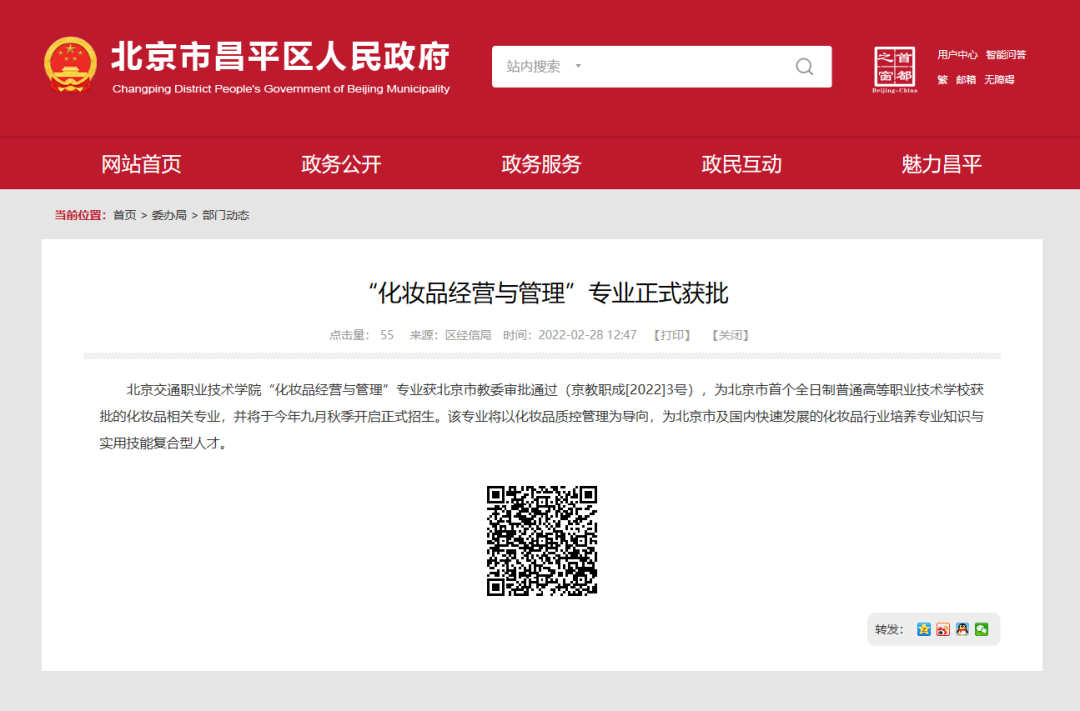Screen dimensions: 1080x711
Task: Share article to QQ Zone star icon
Action: (924, 629)
